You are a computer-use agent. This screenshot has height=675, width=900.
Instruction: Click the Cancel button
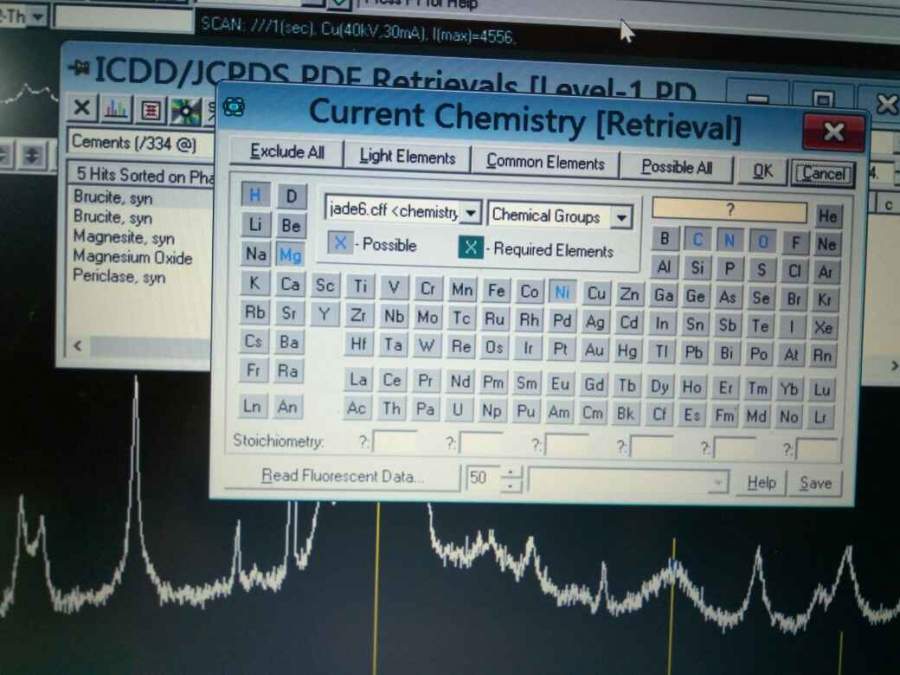pos(824,173)
